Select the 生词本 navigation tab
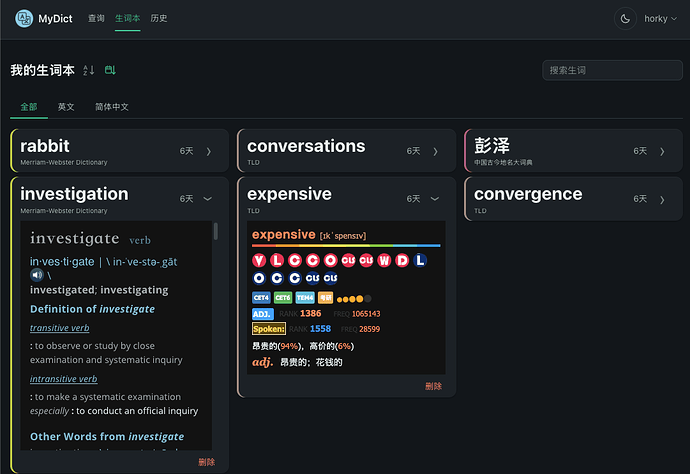Screen dimensions: 690x474 click(x=128, y=18)
